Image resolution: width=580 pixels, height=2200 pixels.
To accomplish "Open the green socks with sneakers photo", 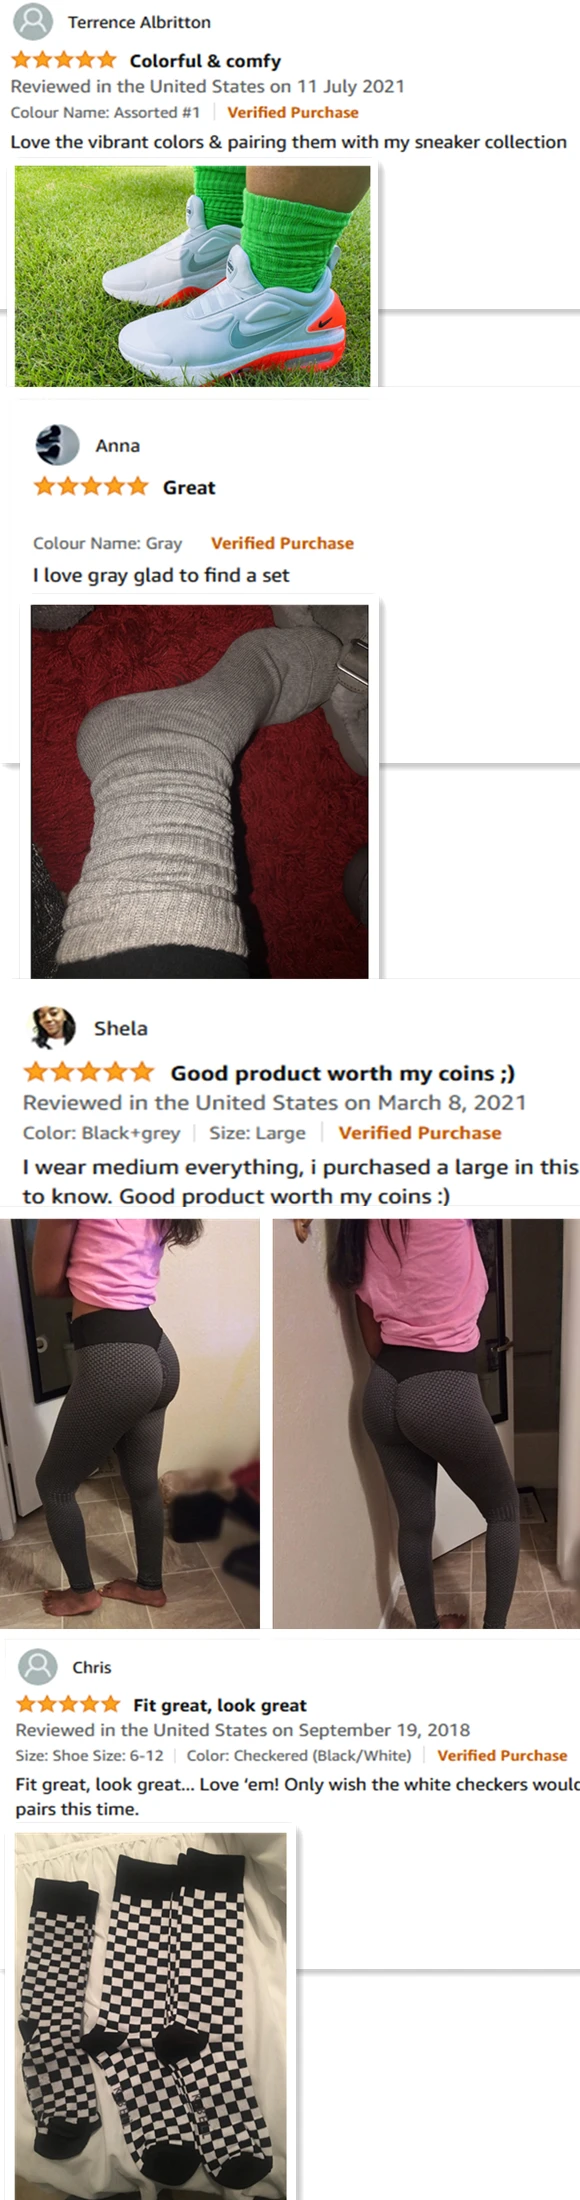I will (192, 276).
